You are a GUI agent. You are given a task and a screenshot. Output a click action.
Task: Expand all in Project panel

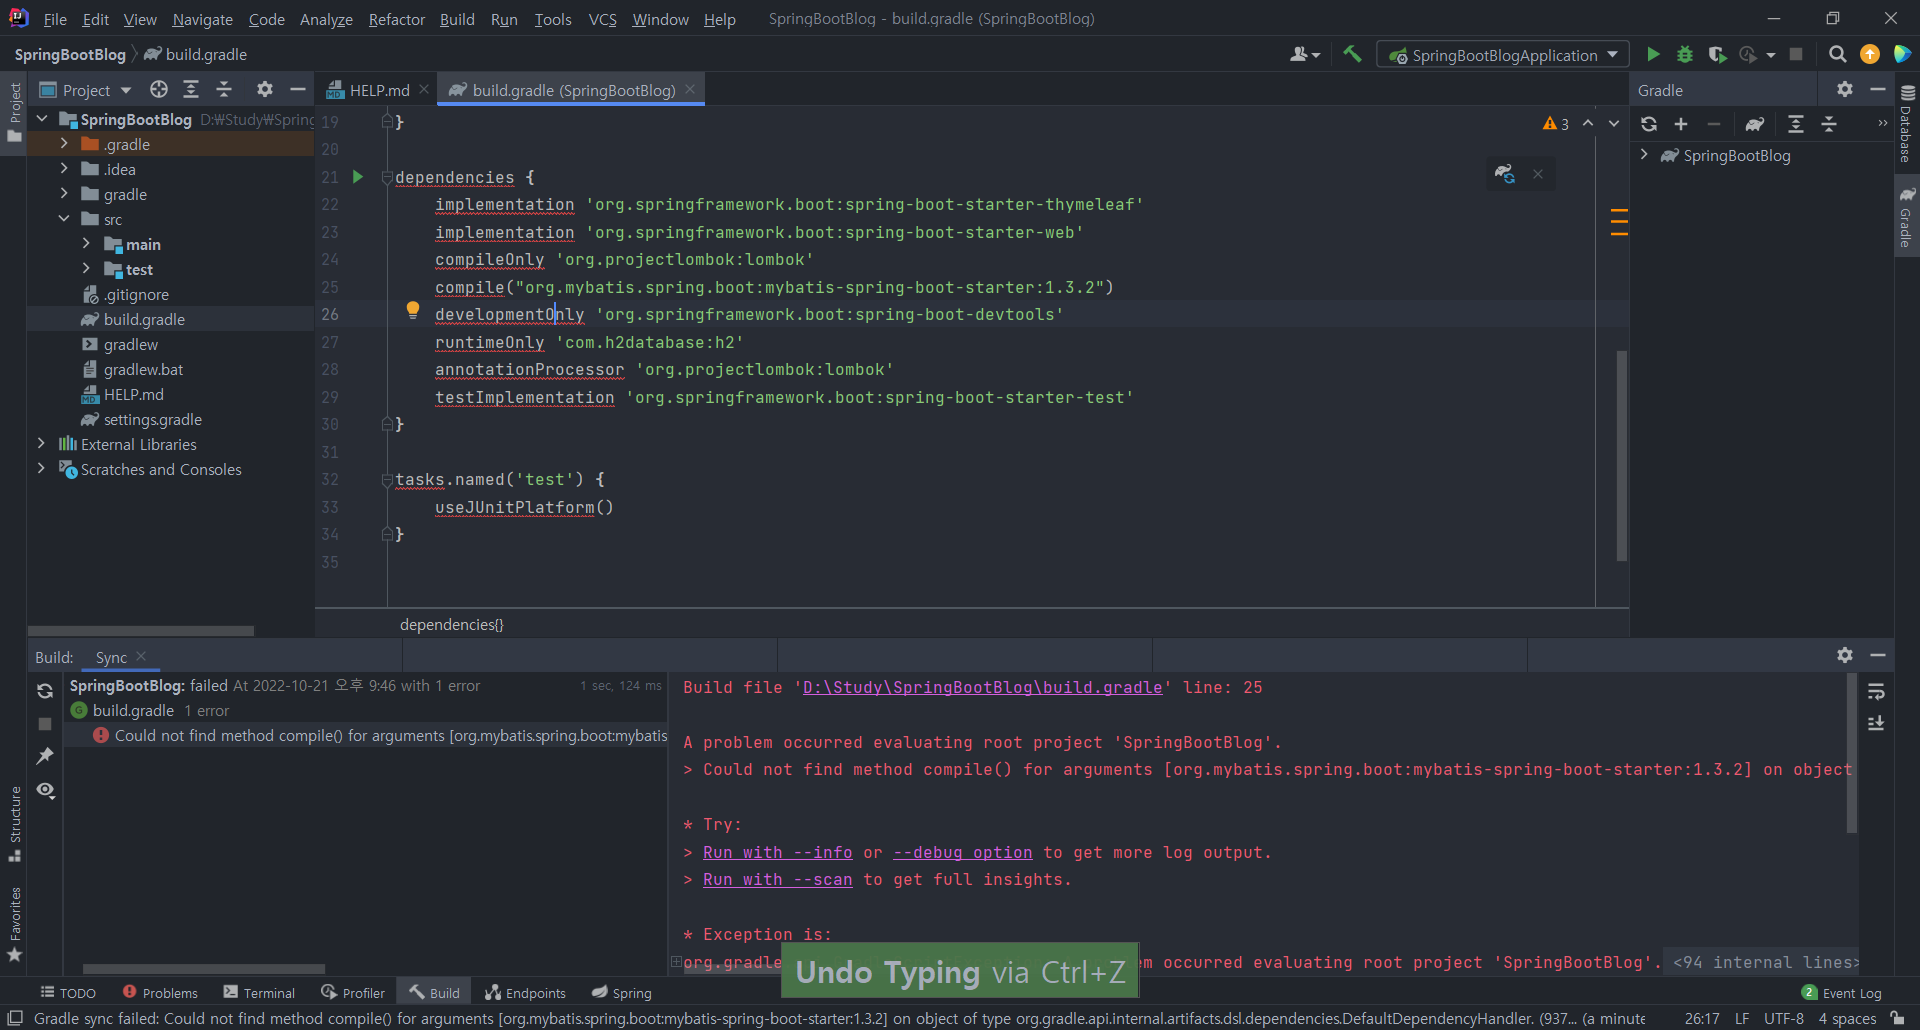click(x=191, y=90)
